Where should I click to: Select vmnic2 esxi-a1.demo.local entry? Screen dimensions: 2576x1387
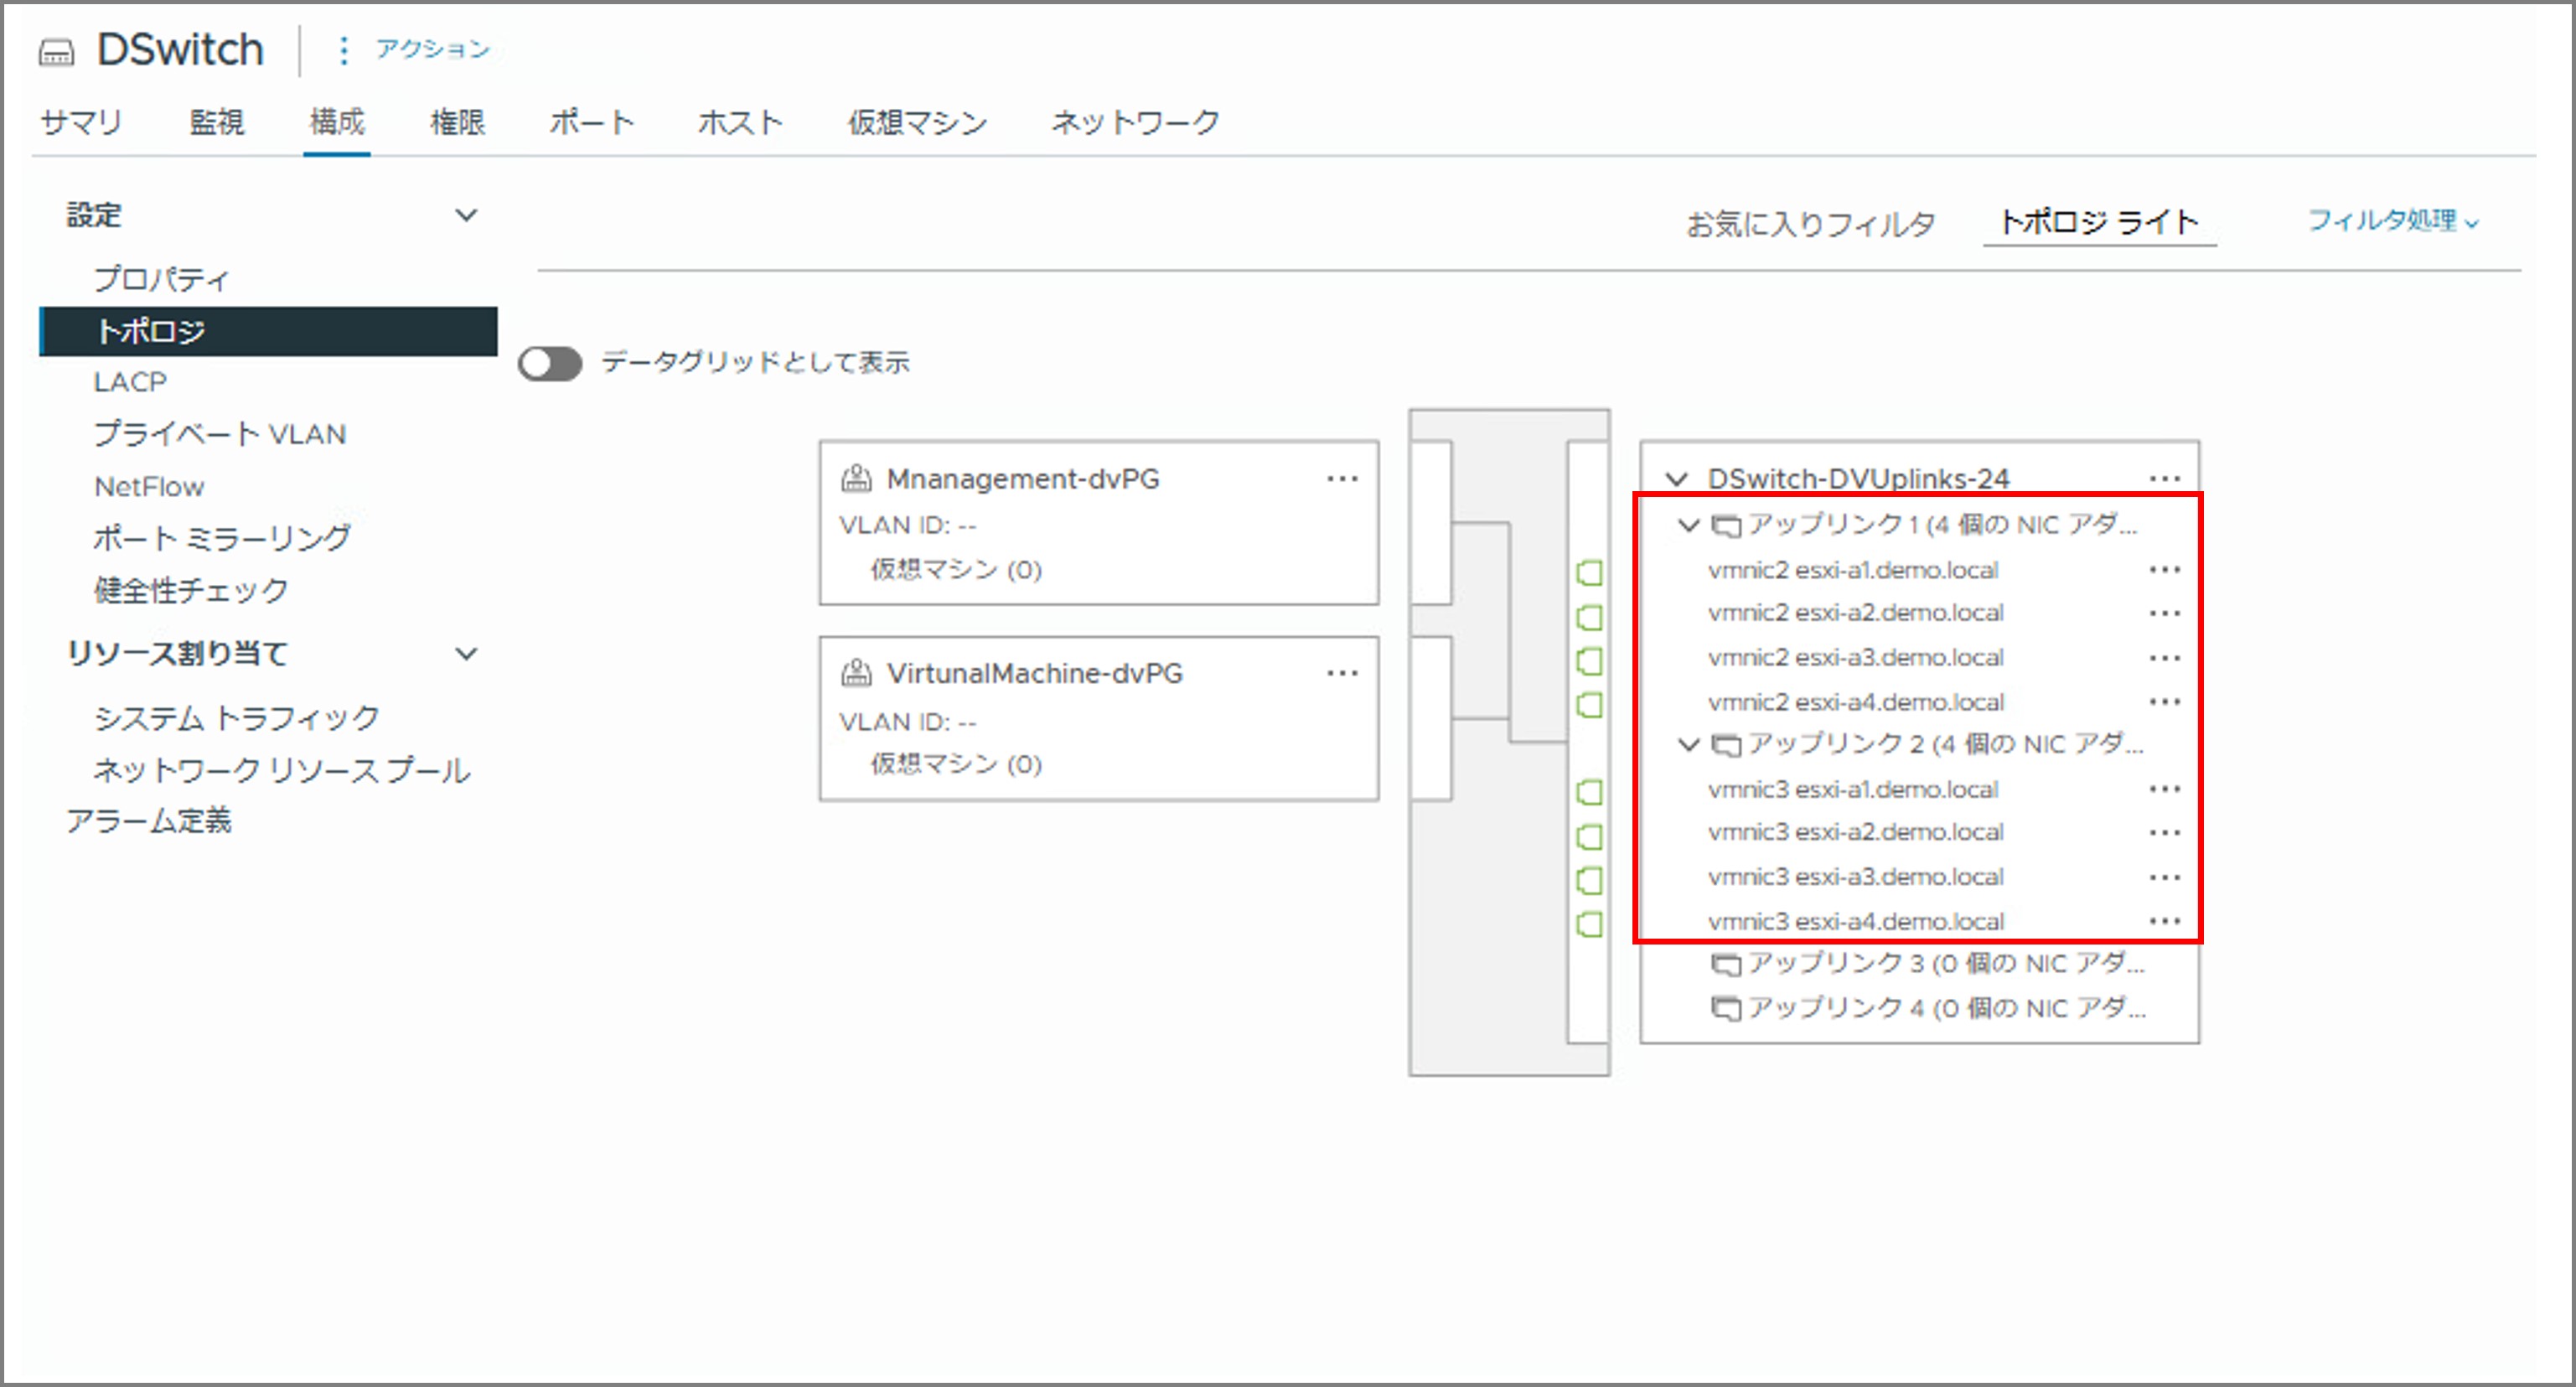pos(1853,570)
